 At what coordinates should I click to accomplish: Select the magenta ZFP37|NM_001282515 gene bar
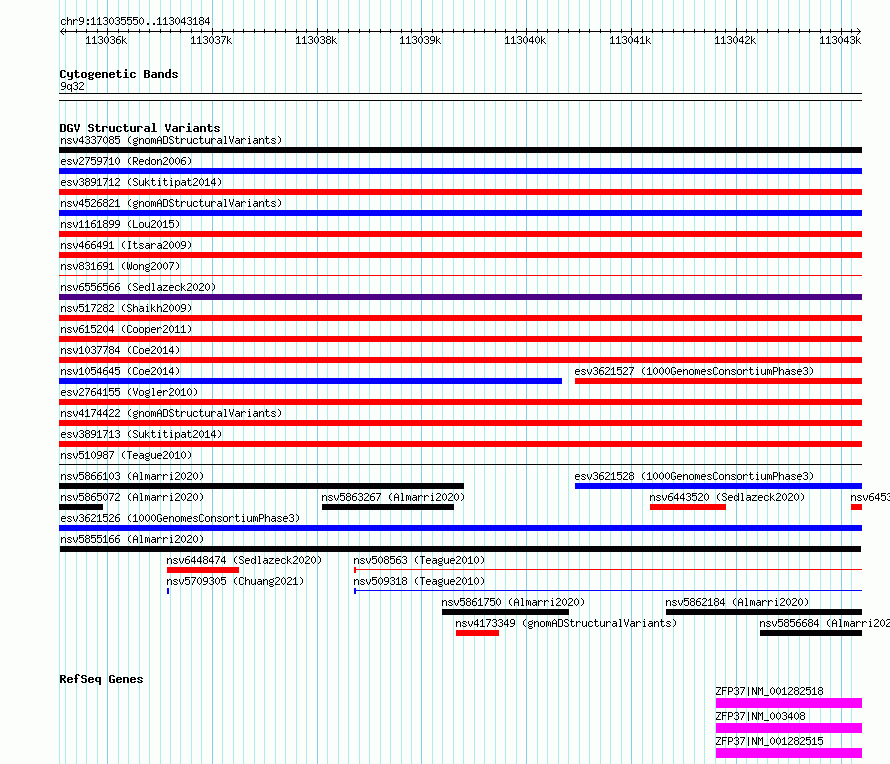click(x=789, y=753)
